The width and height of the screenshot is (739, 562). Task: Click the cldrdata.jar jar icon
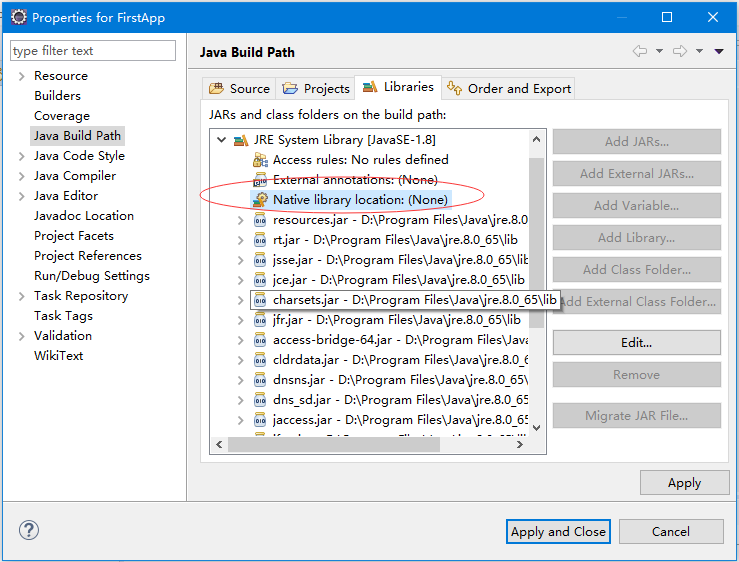click(260, 360)
